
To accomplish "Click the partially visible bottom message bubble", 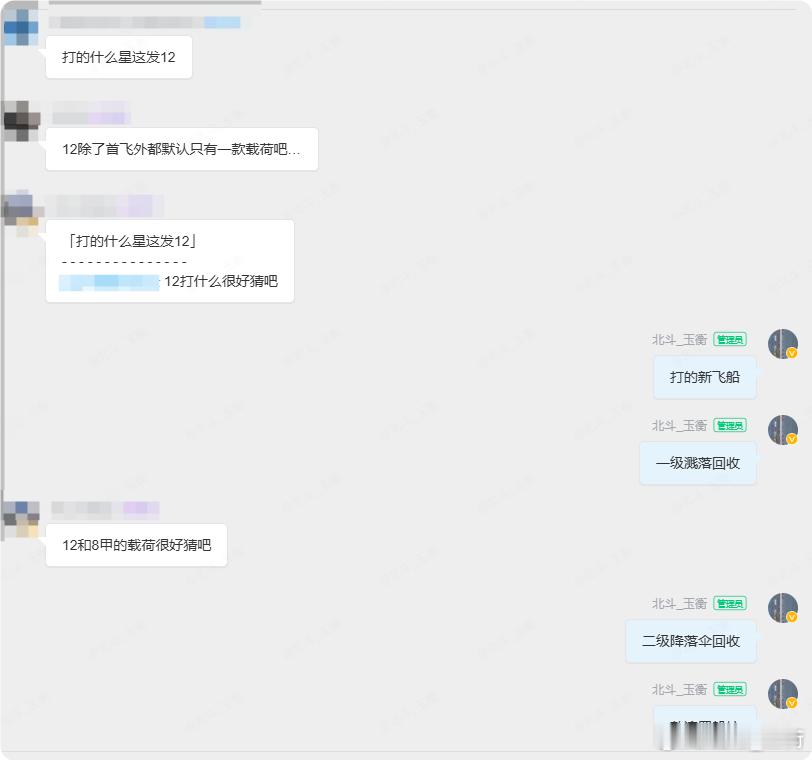I will tap(704, 723).
